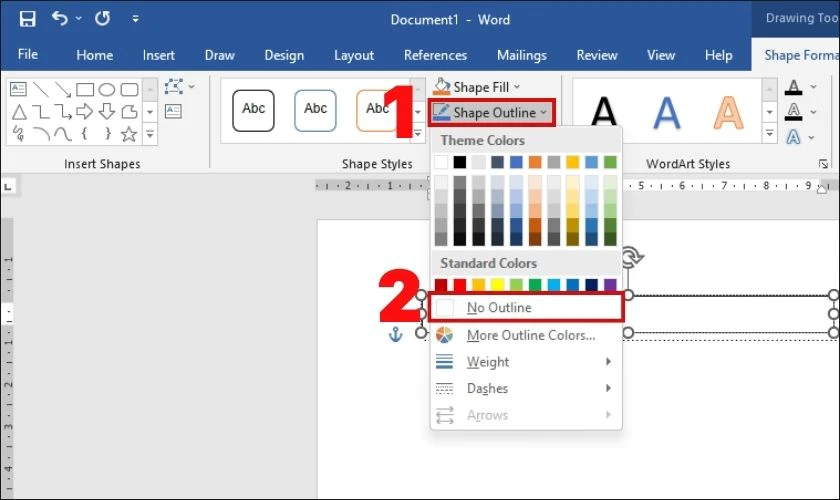This screenshot has height=500, width=840.
Task: Choose No Outline from the menu
Action: click(x=526, y=308)
